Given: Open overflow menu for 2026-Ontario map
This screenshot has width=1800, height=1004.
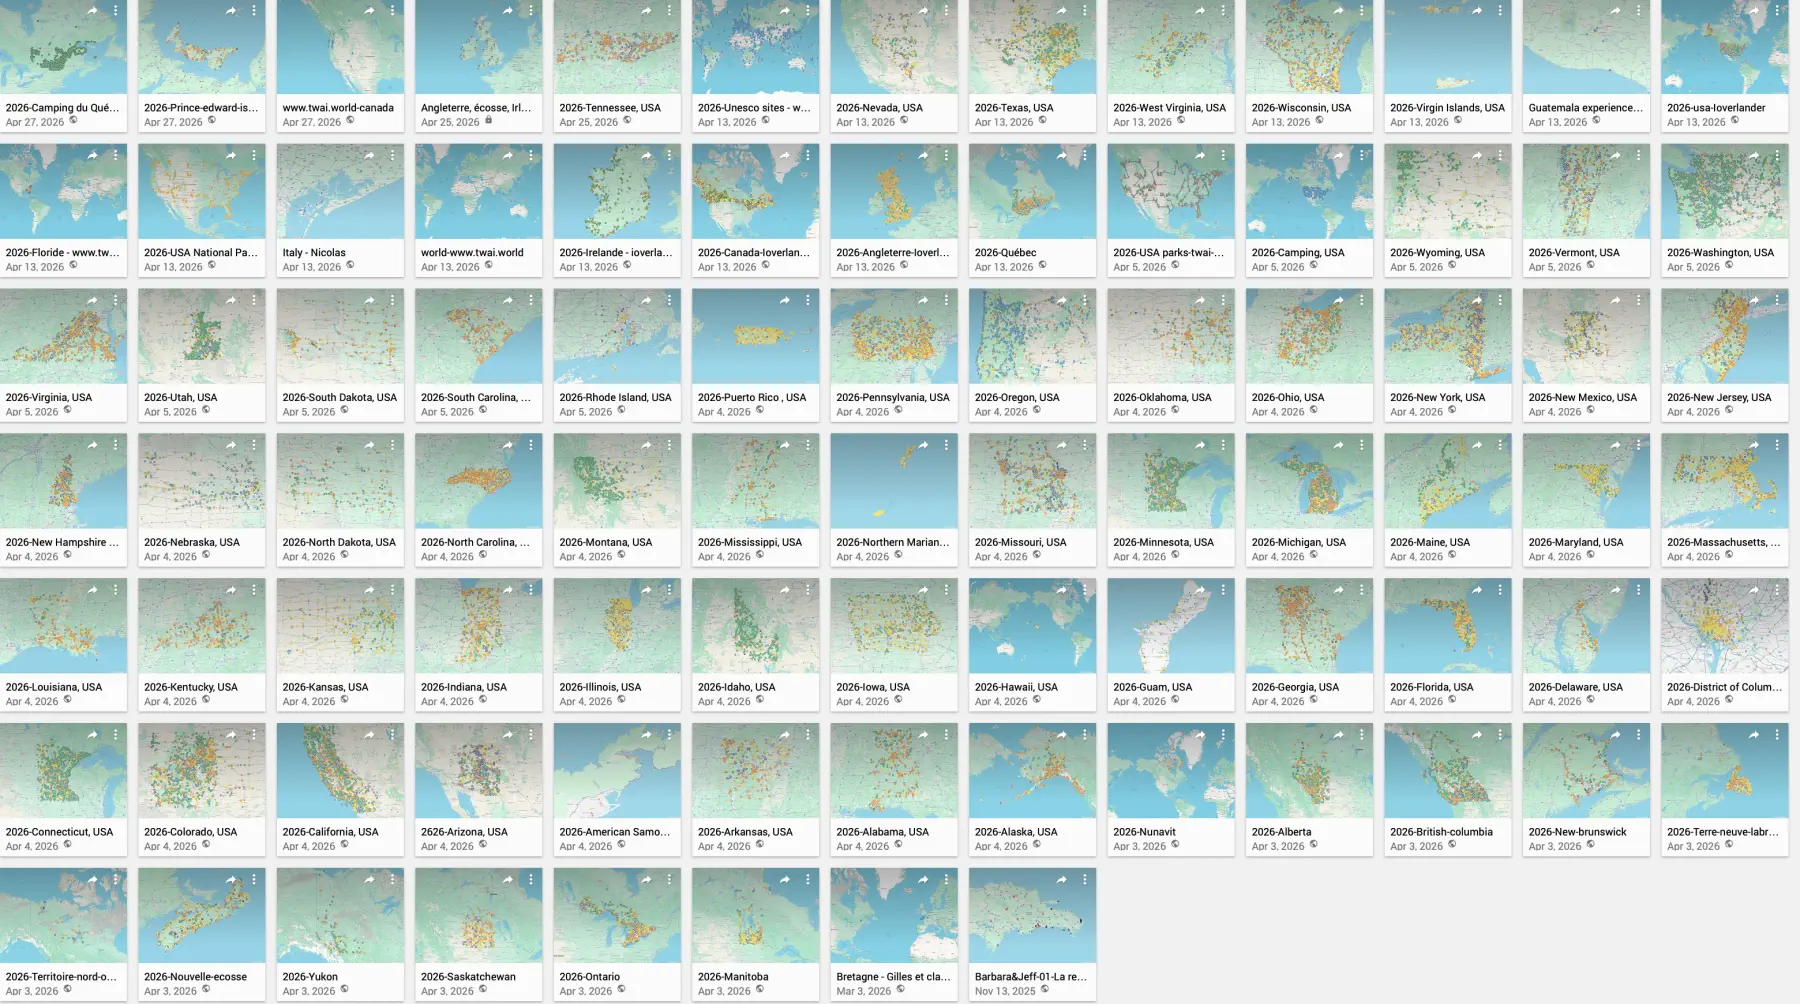Looking at the screenshot, I should [x=669, y=880].
